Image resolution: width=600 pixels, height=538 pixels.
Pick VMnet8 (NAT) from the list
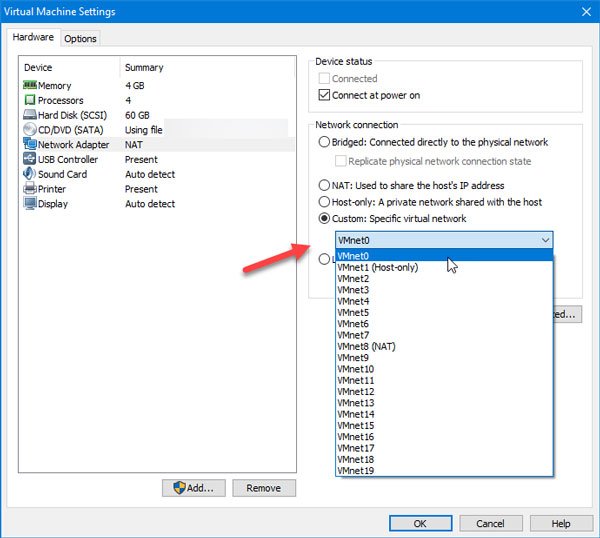[x=444, y=346]
